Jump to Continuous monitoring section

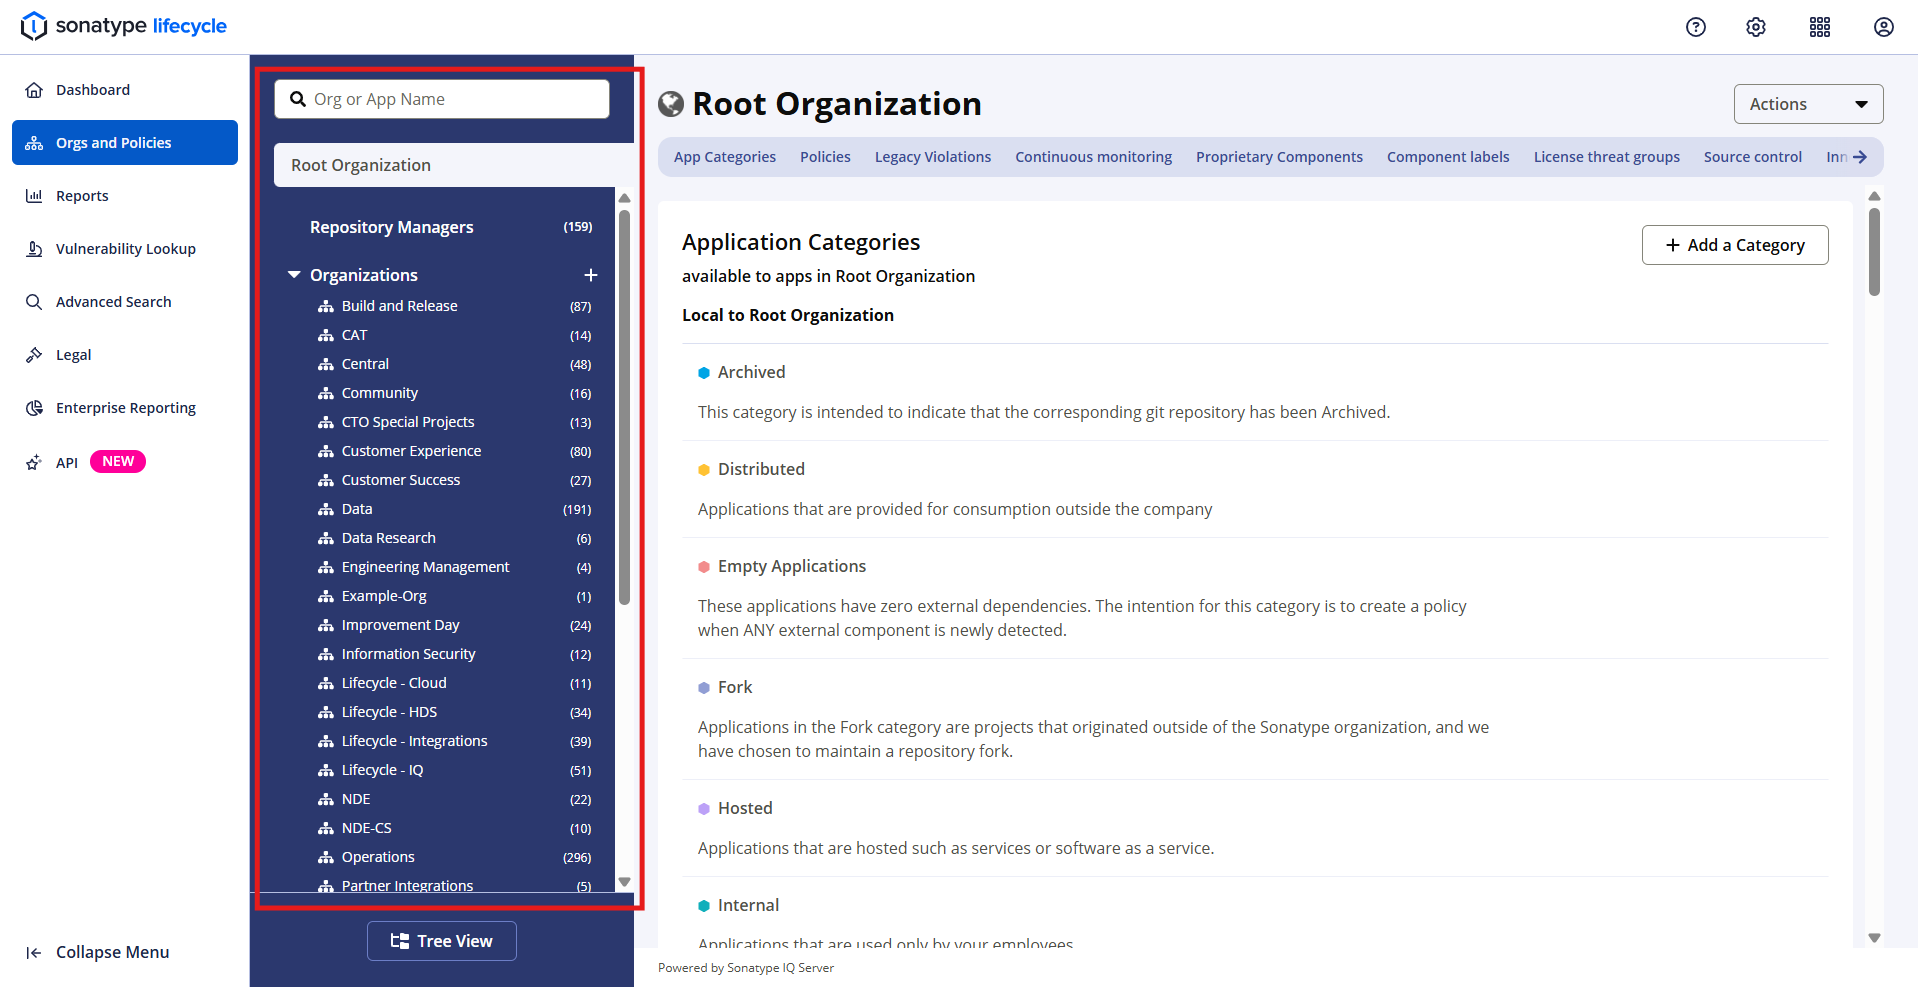click(x=1094, y=157)
